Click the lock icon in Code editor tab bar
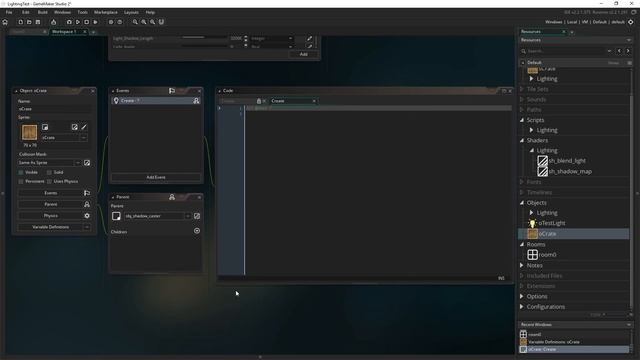 (x=259, y=101)
